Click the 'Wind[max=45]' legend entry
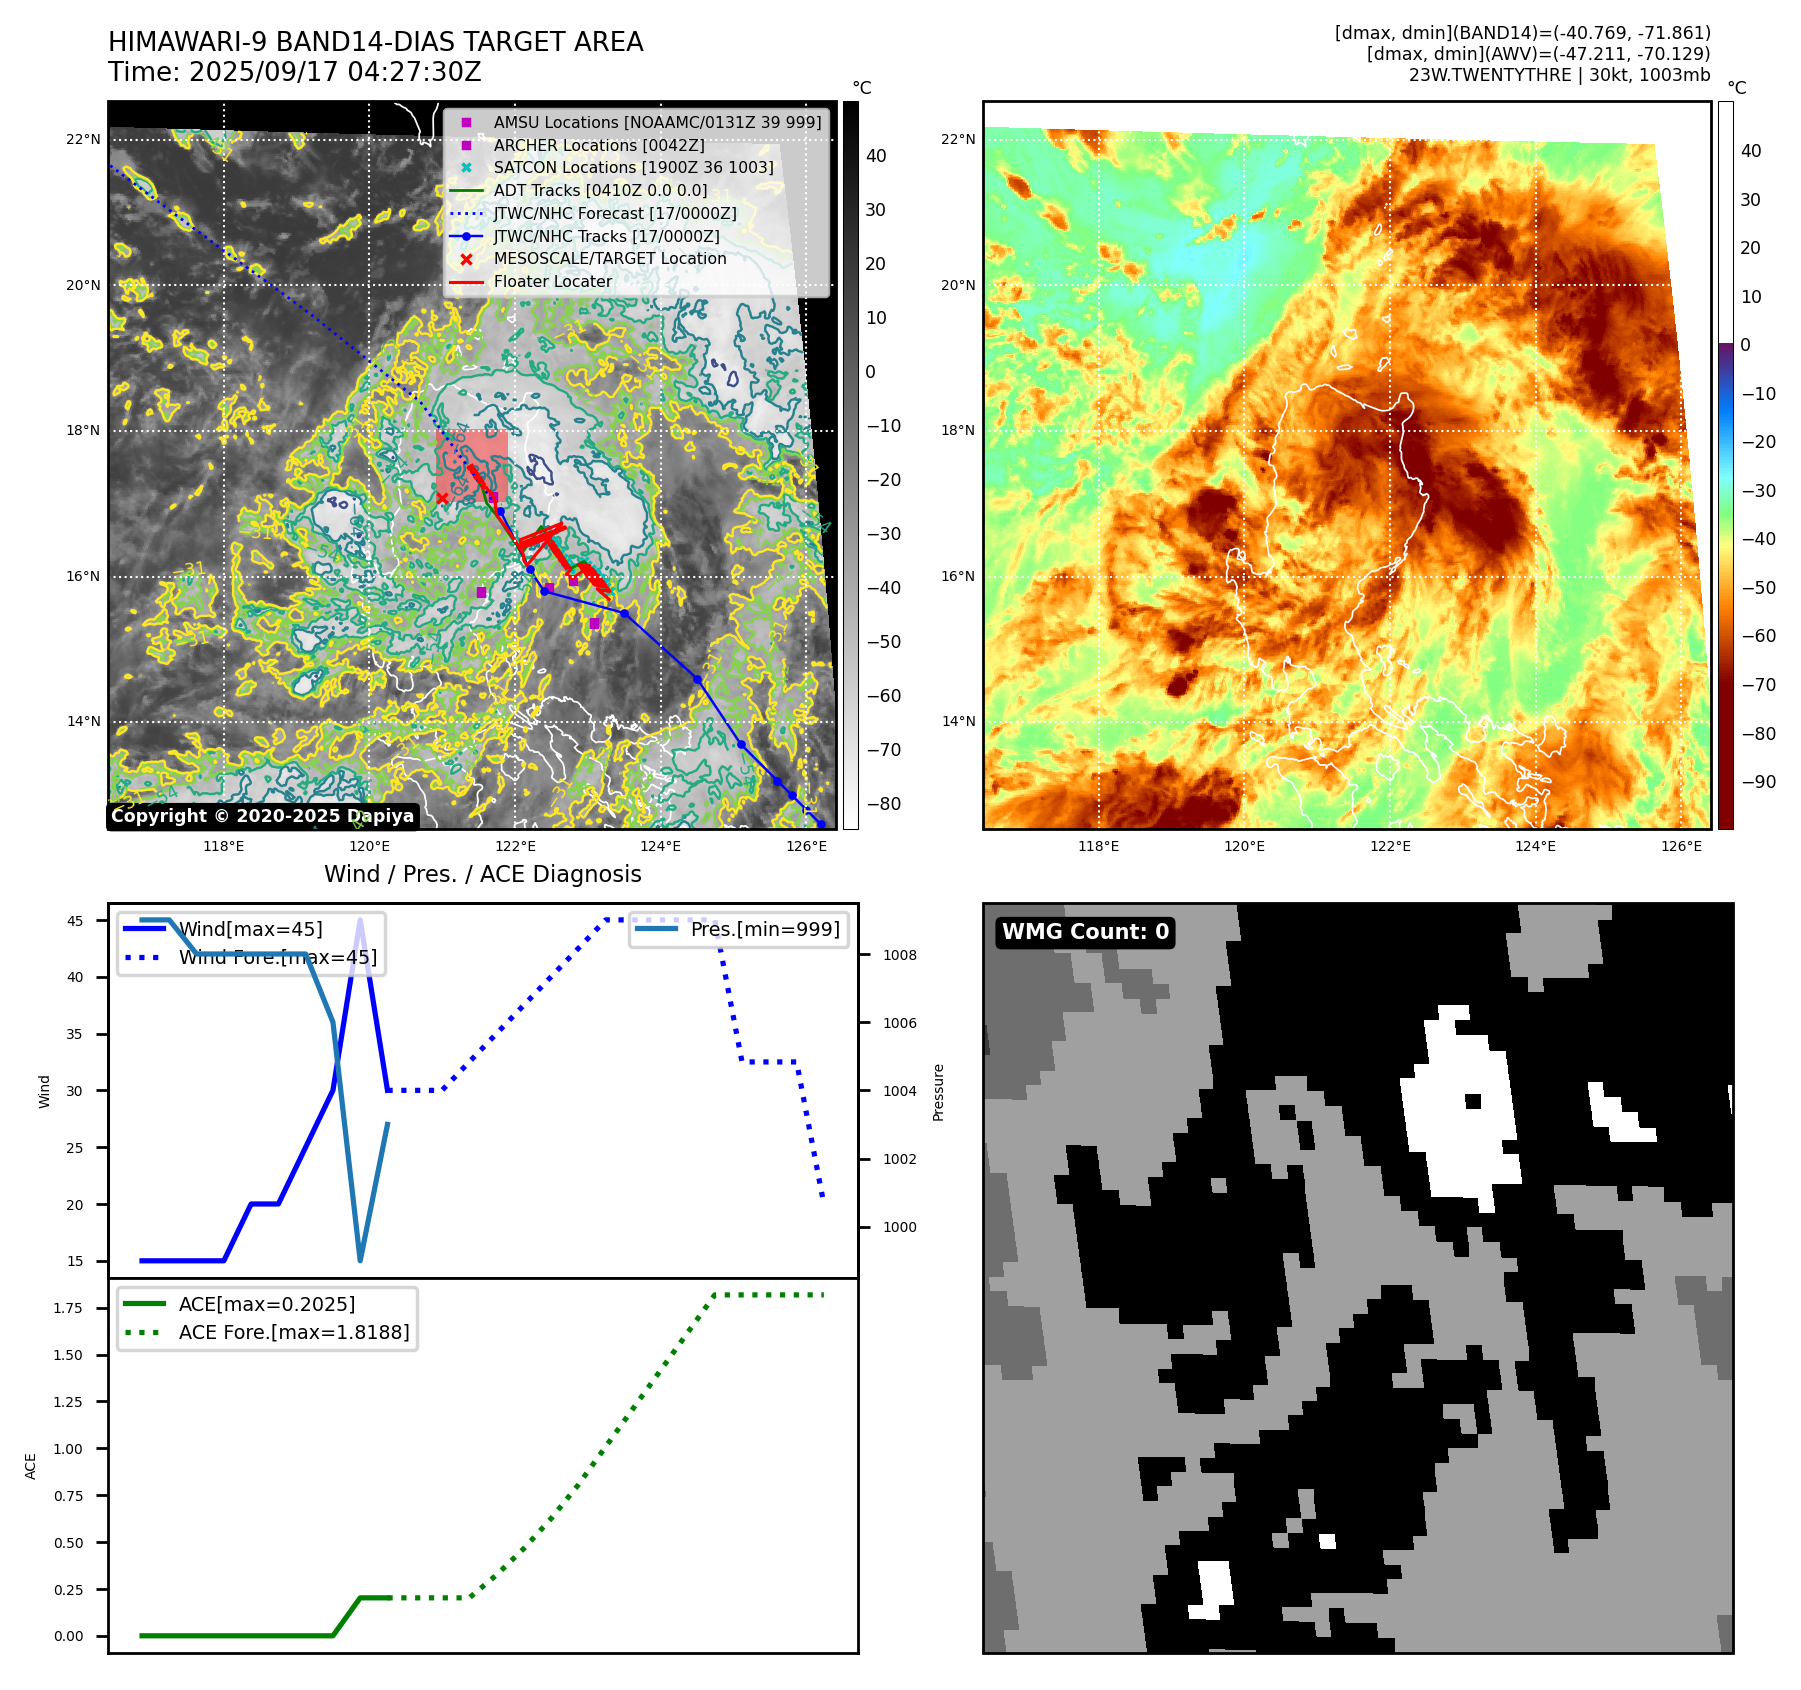 coord(223,929)
